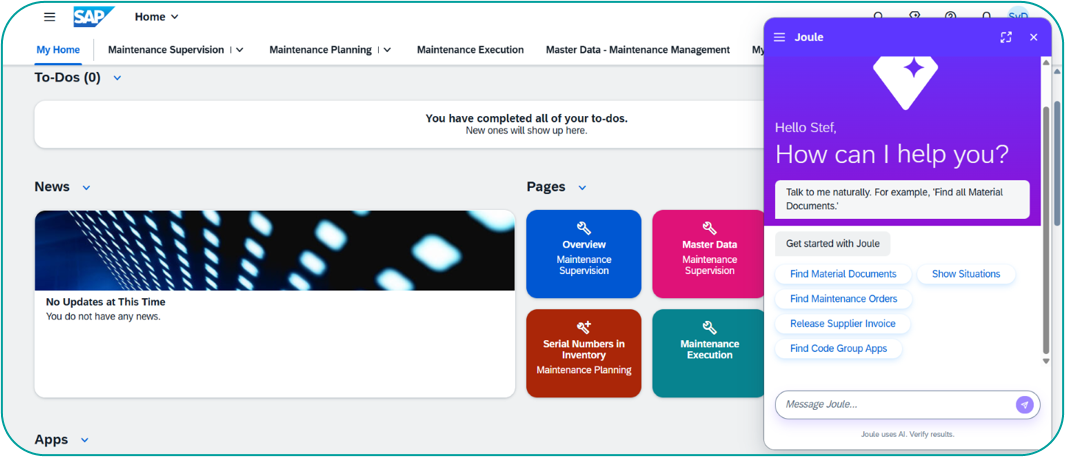Choose the Release Supplier Invoice suggestion
Image resolution: width=1065 pixels, height=457 pixels.
843,324
